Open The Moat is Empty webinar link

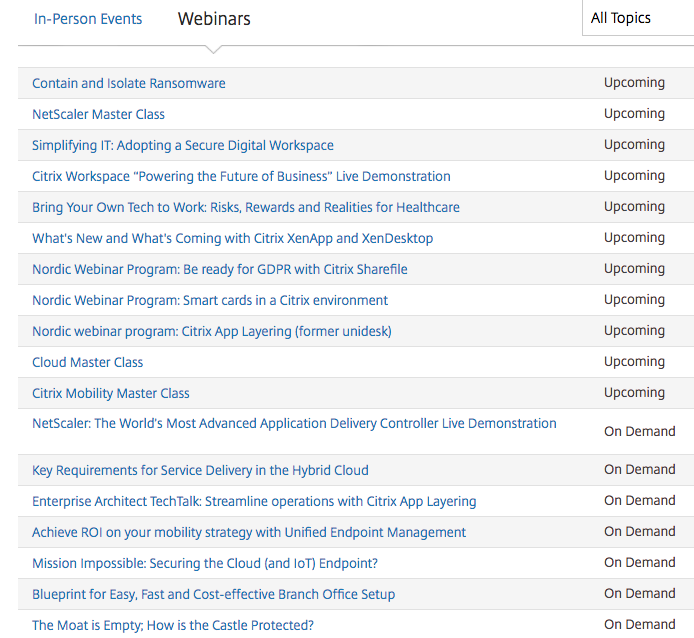click(x=173, y=625)
